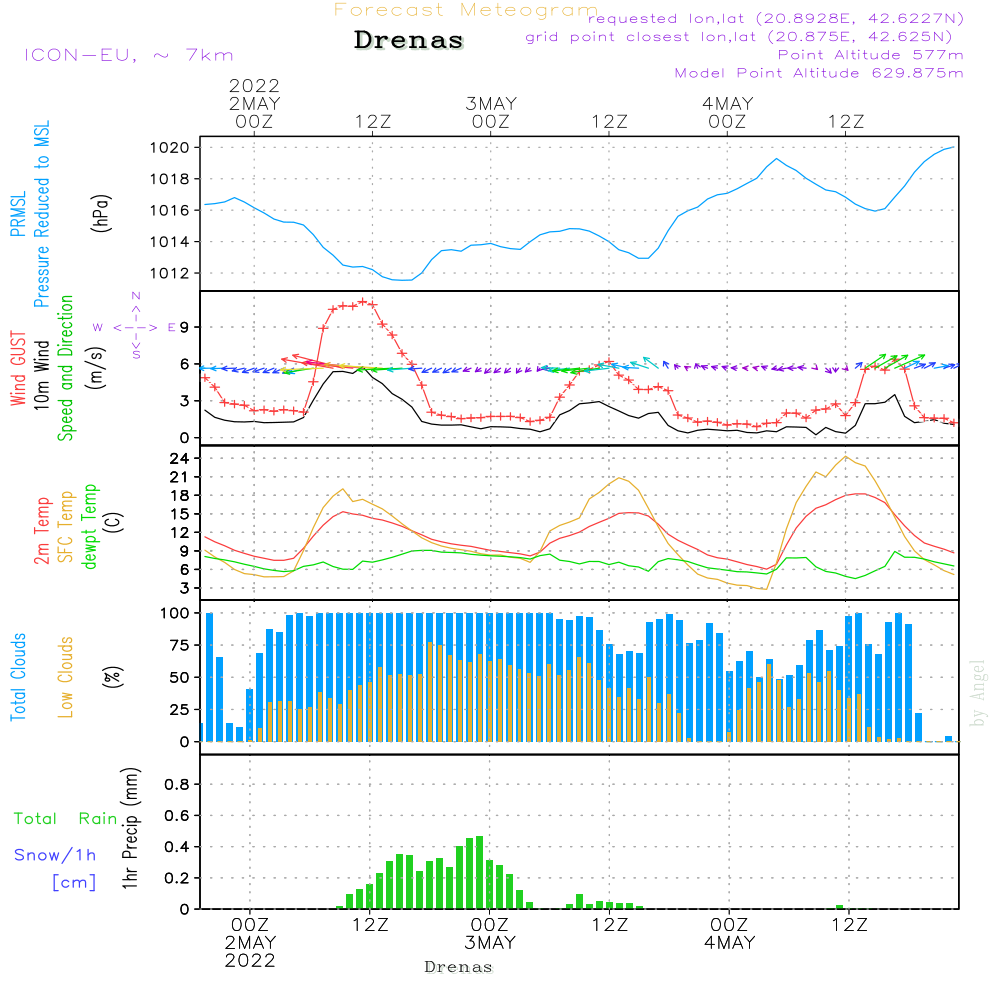
Task: Click the bottom '00Z 3MAY' time label
Action: (490, 934)
